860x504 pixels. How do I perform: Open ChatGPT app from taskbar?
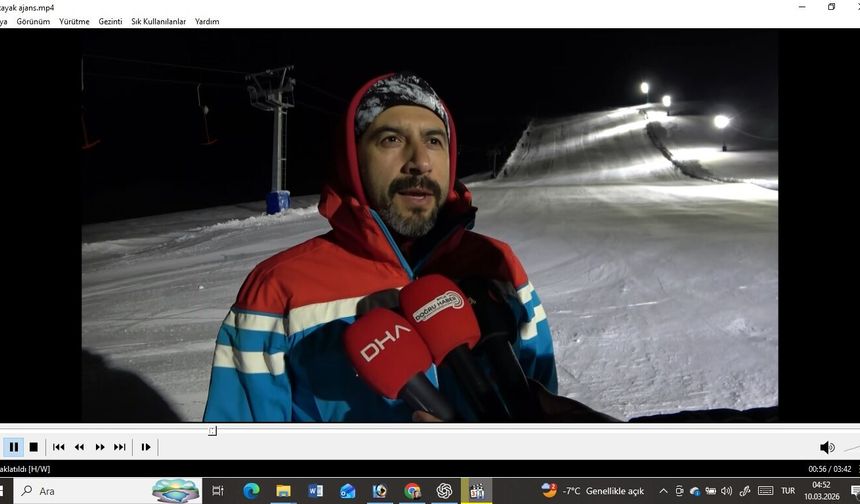[444, 491]
